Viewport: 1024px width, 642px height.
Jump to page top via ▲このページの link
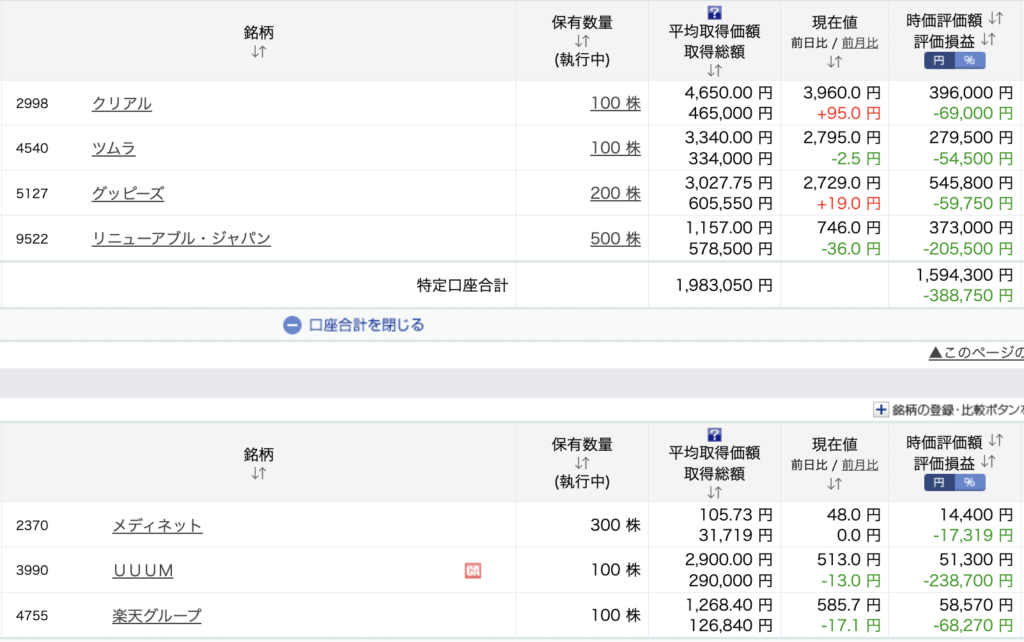click(975, 352)
